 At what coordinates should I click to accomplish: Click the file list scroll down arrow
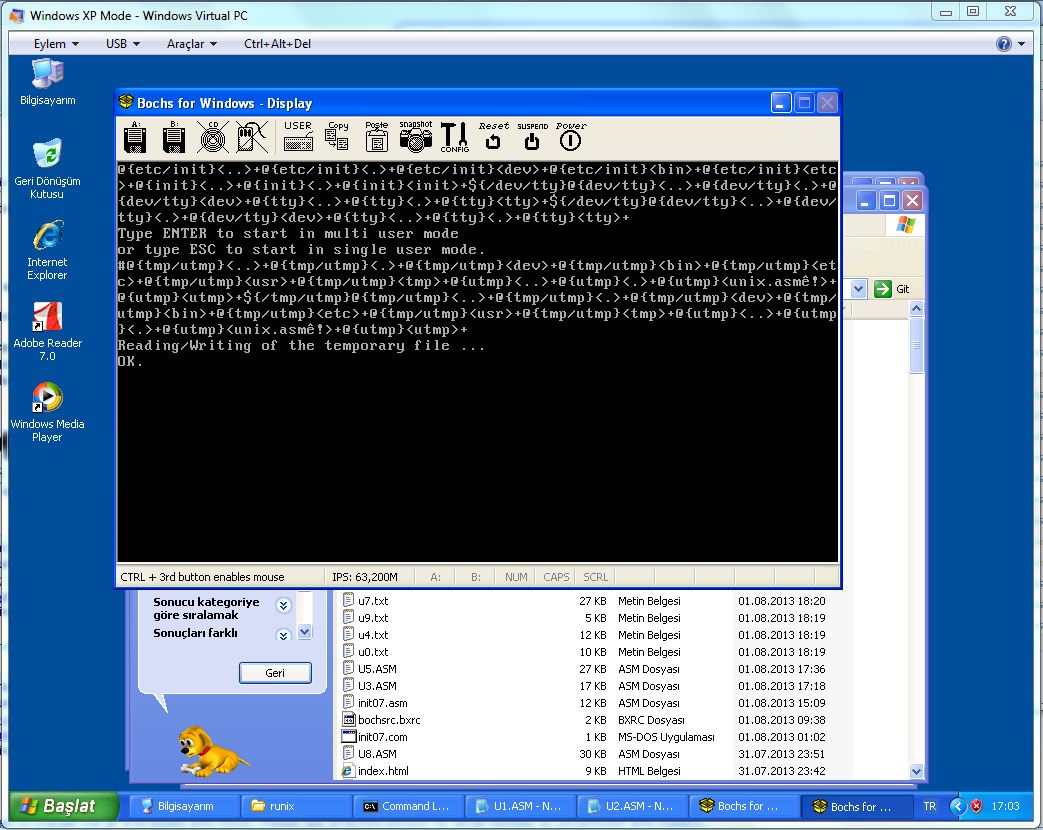pyautogui.click(x=917, y=771)
